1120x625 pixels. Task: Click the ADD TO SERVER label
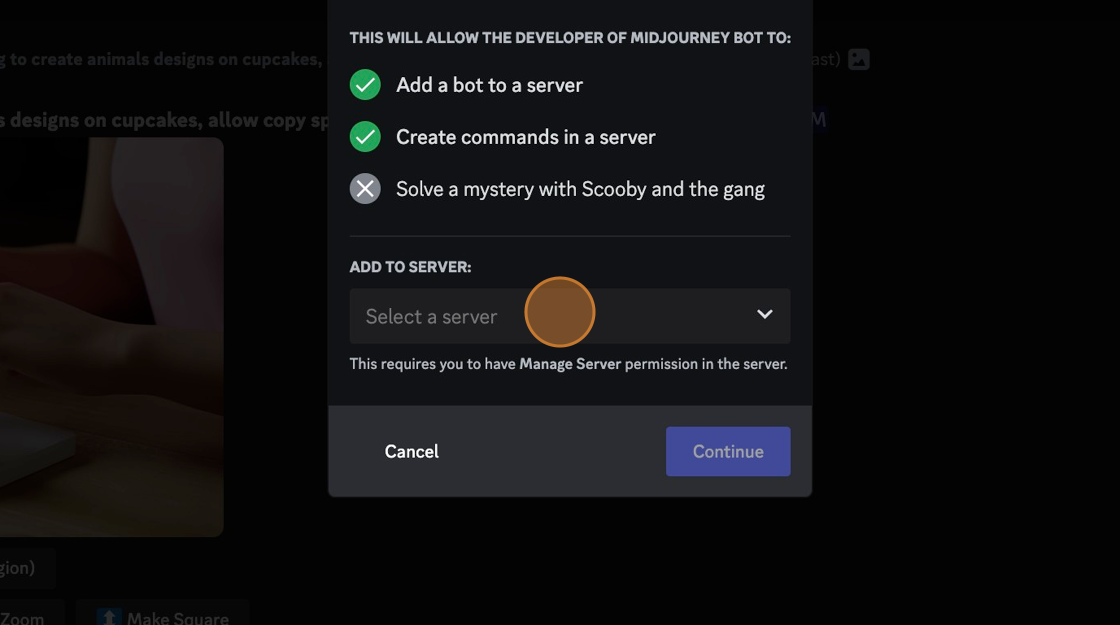click(x=410, y=267)
